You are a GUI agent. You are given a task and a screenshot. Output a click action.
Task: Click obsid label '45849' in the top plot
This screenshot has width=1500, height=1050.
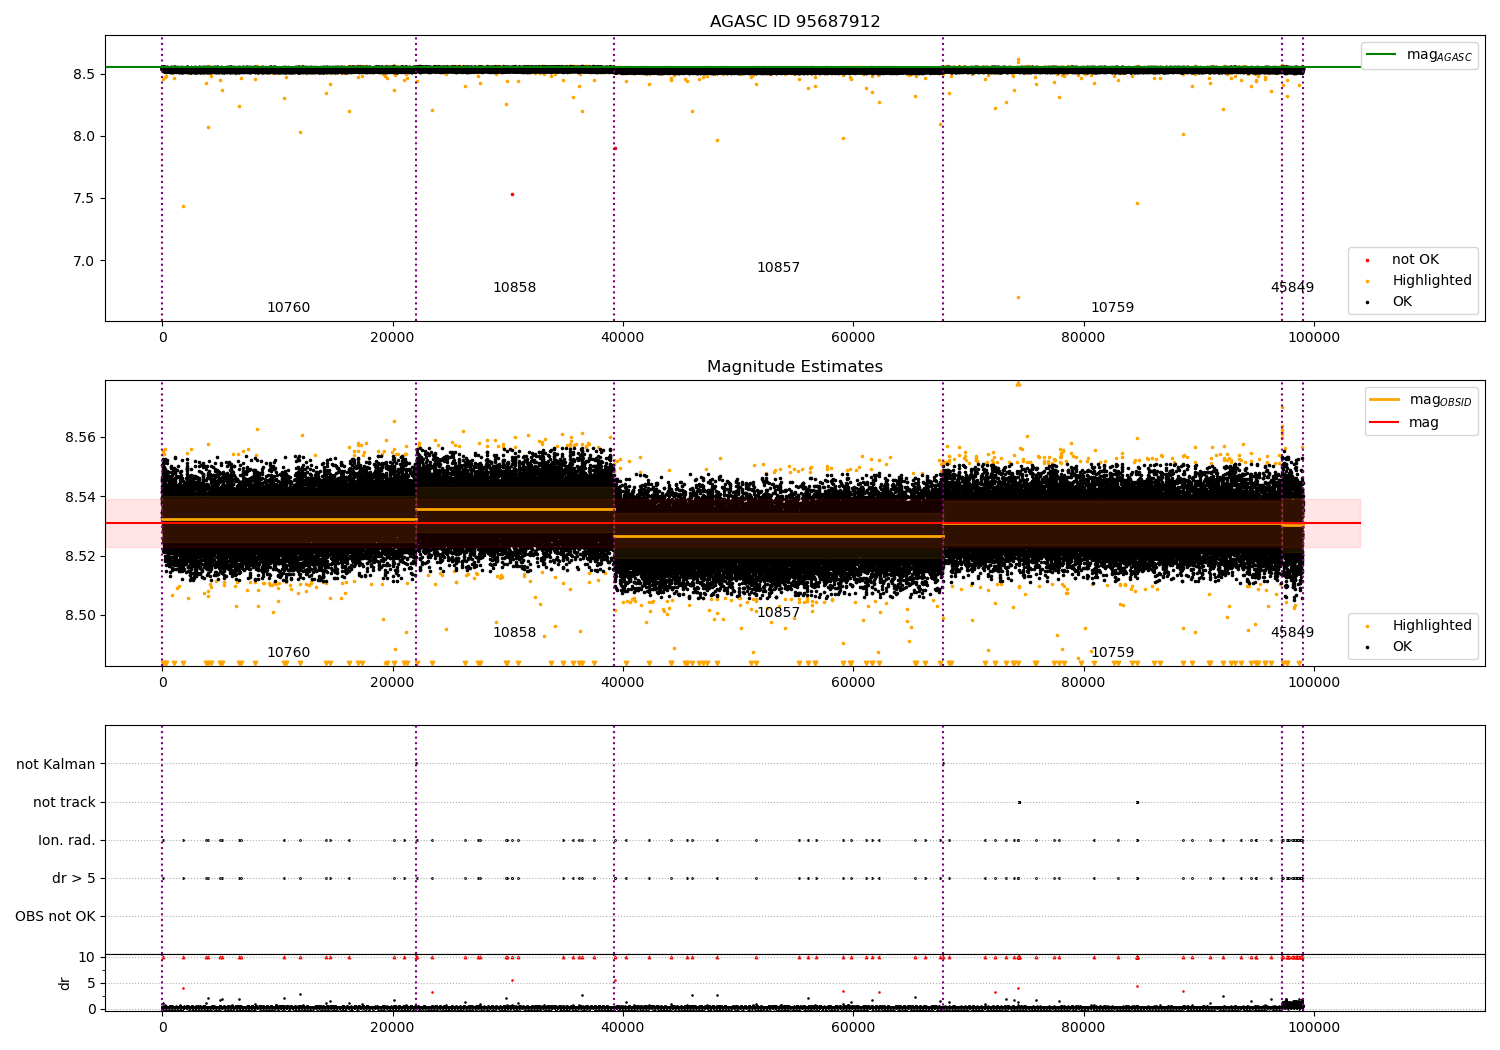click(1292, 288)
